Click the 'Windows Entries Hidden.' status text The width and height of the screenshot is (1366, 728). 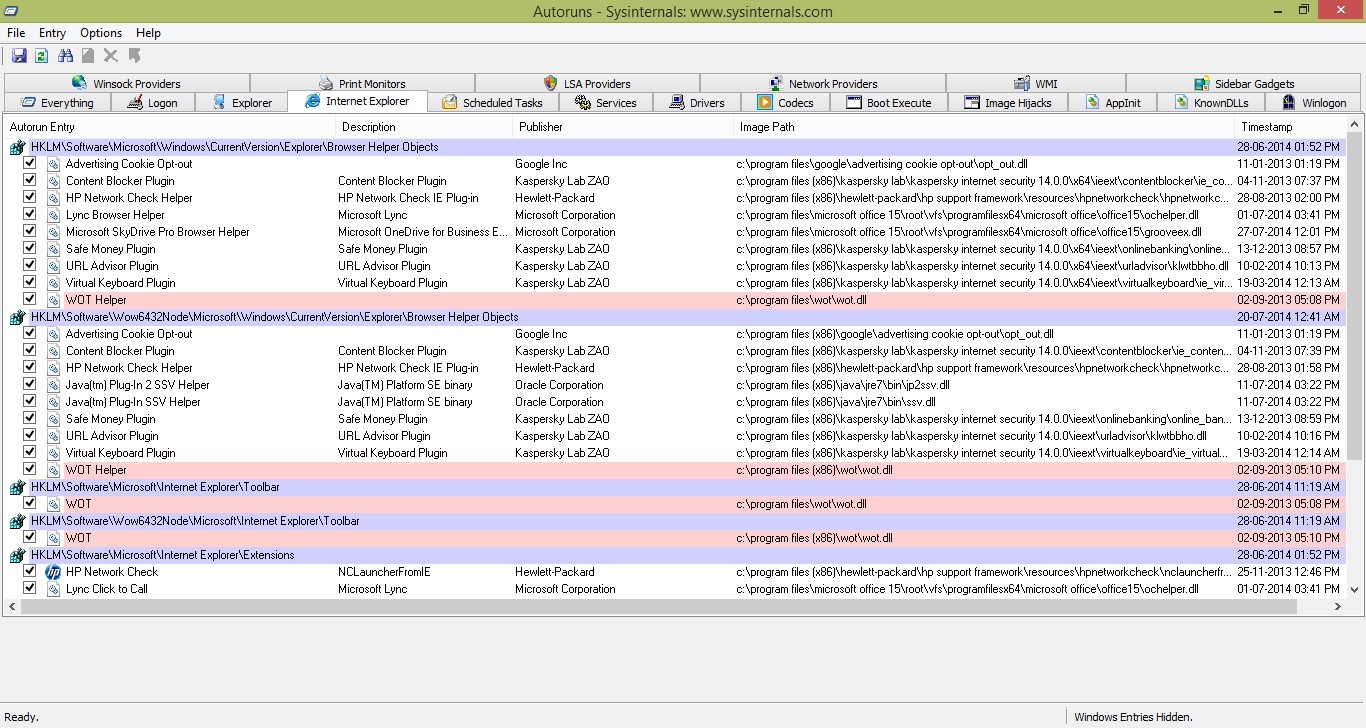pos(1133,717)
